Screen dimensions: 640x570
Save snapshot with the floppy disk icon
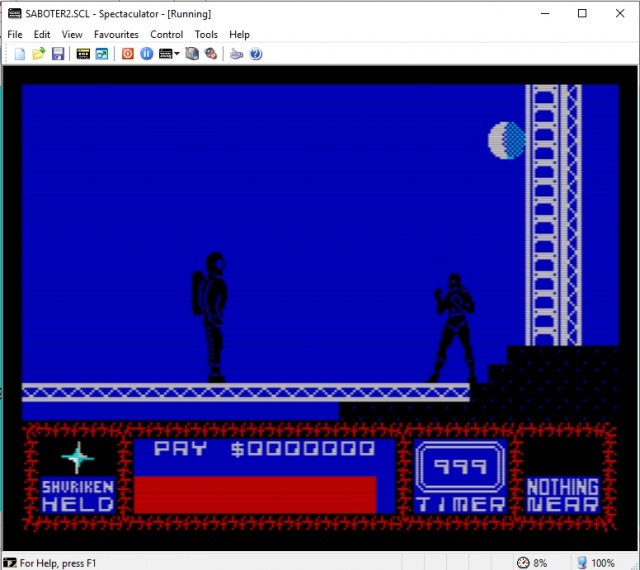coord(58,54)
